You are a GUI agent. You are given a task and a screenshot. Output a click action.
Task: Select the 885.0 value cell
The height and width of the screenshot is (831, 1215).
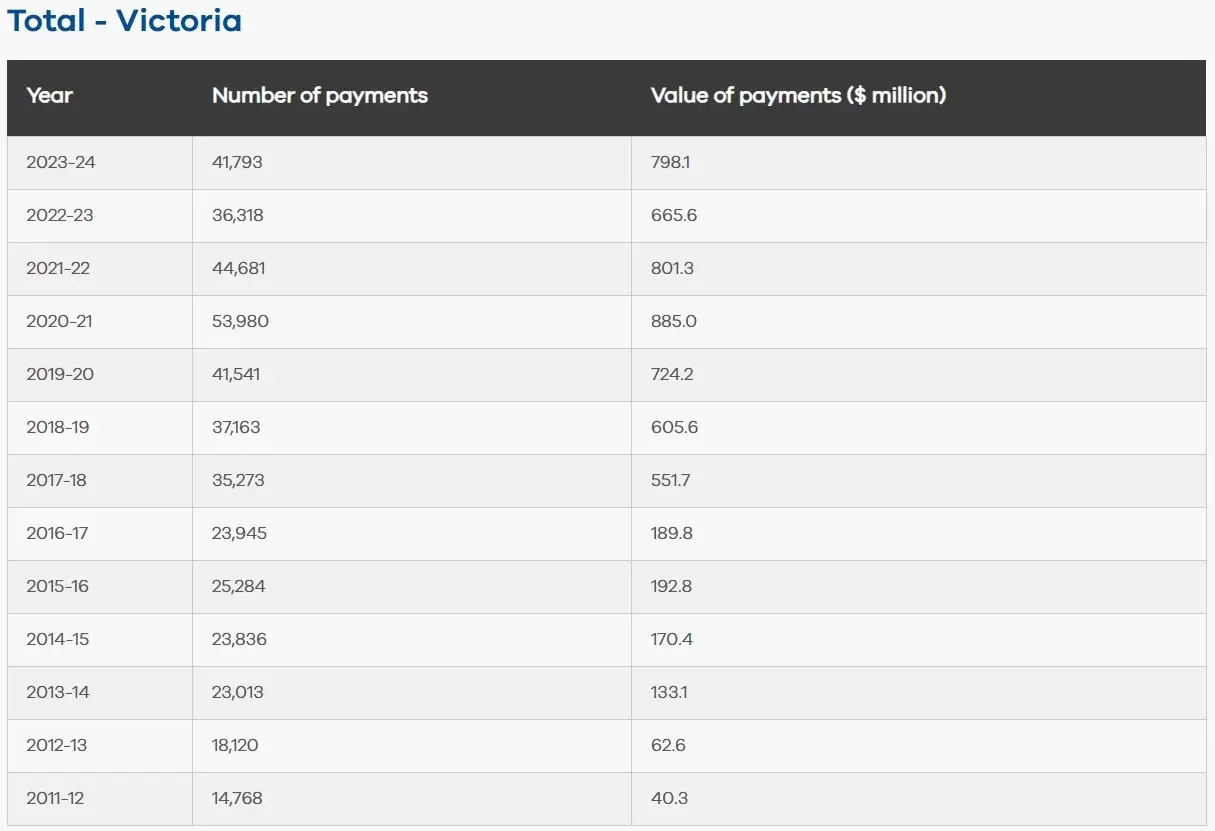tap(674, 321)
